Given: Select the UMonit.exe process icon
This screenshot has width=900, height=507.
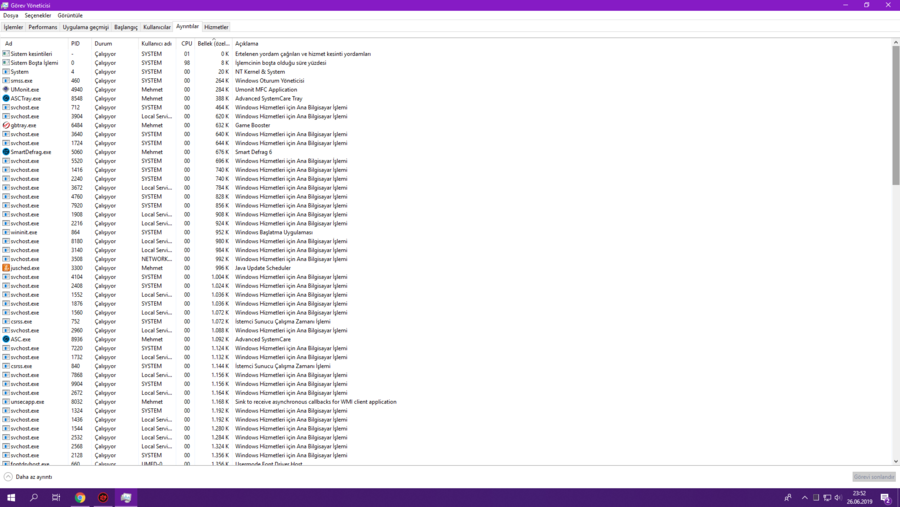Looking at the screenshot, I should pos(6,90).
